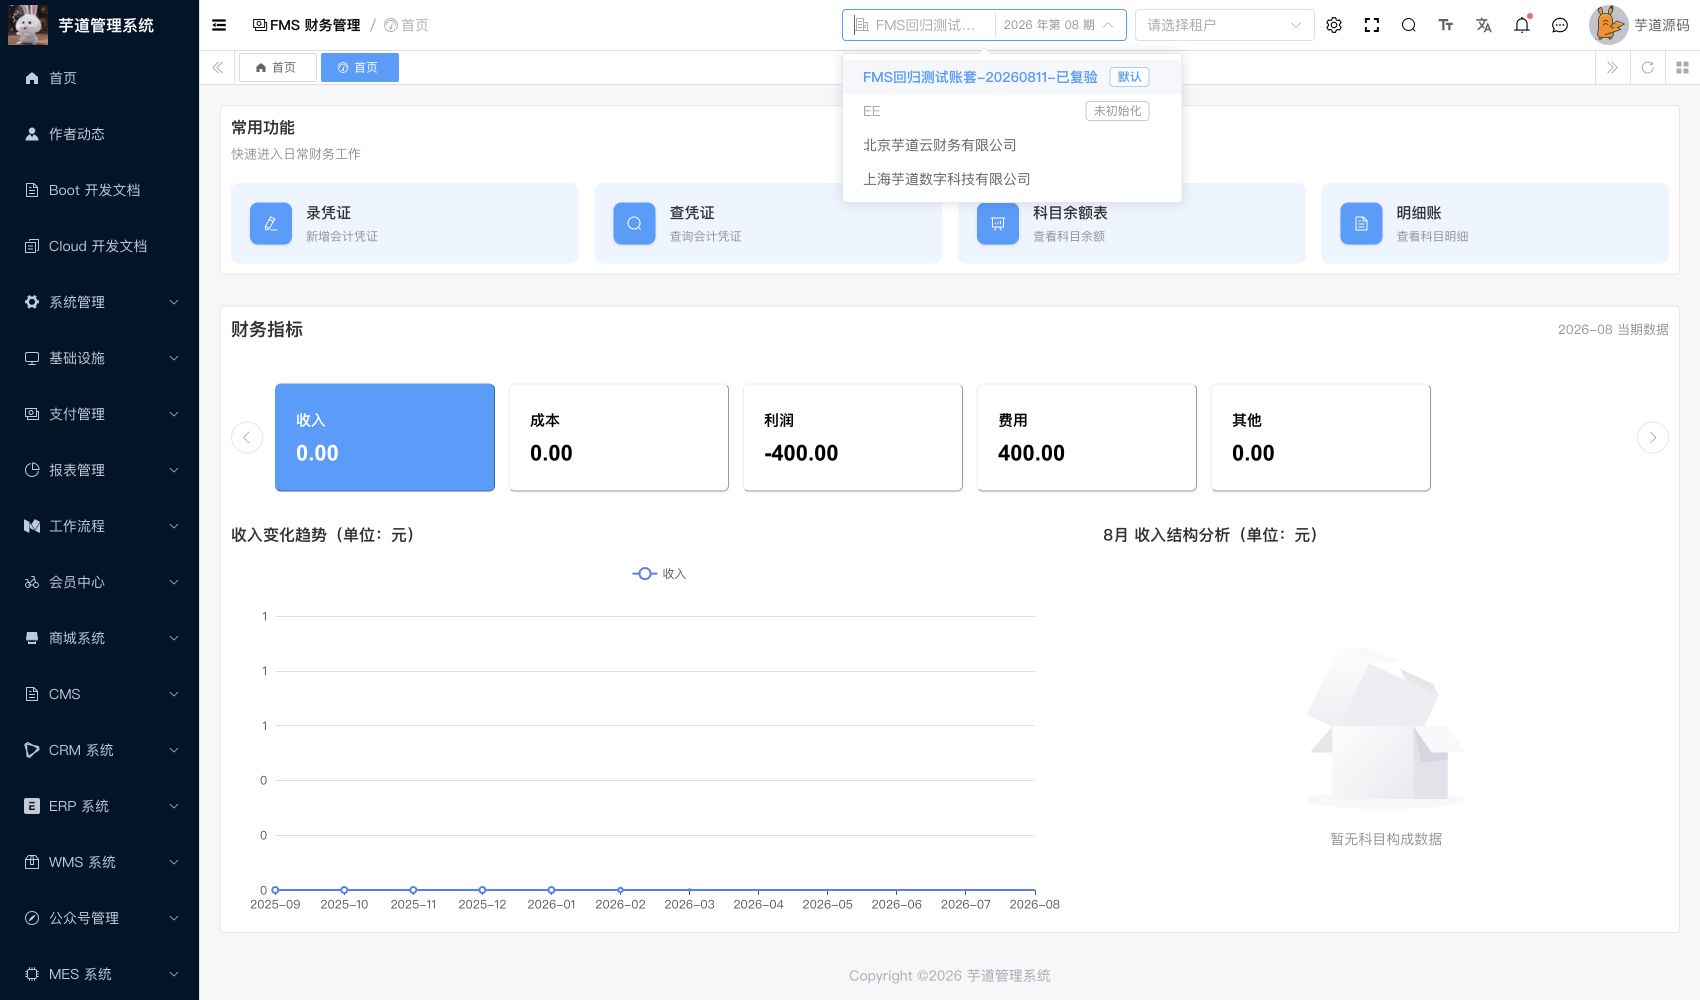This screenshot has height=1000, width=1700.
Task: Open the search magnifier icon
Action: click(1409, 25)
